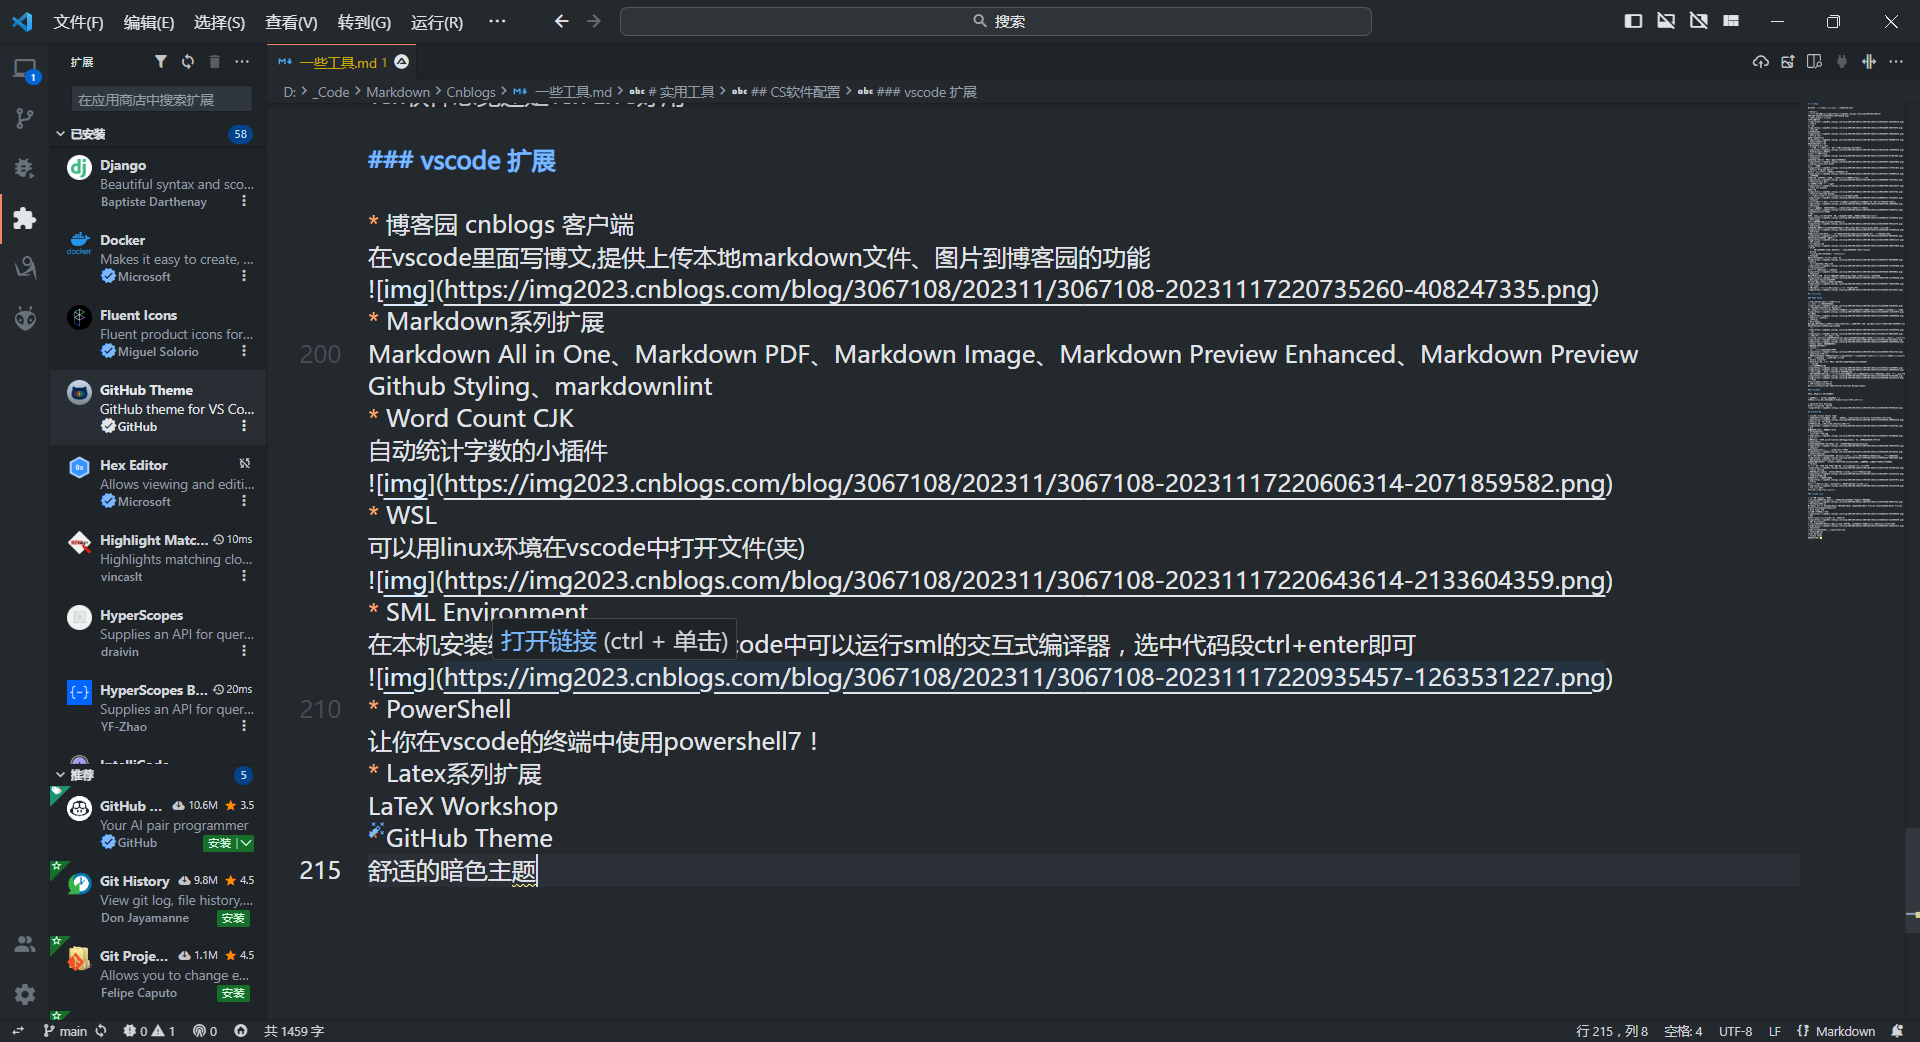
Task: Toggle the bottom panel visibility
Action: pyautogui.click(x=1666, y=21)
